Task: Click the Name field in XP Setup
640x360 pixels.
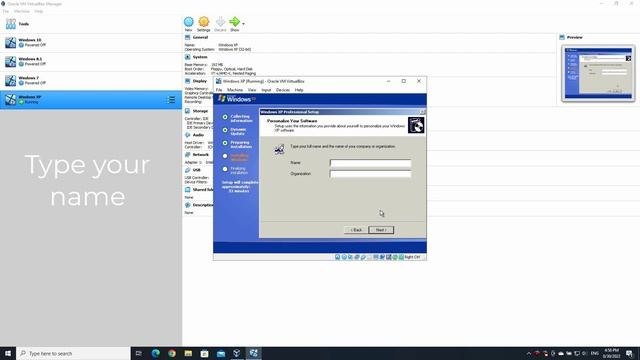Action: pyautogui.click(x=370, y=163)
